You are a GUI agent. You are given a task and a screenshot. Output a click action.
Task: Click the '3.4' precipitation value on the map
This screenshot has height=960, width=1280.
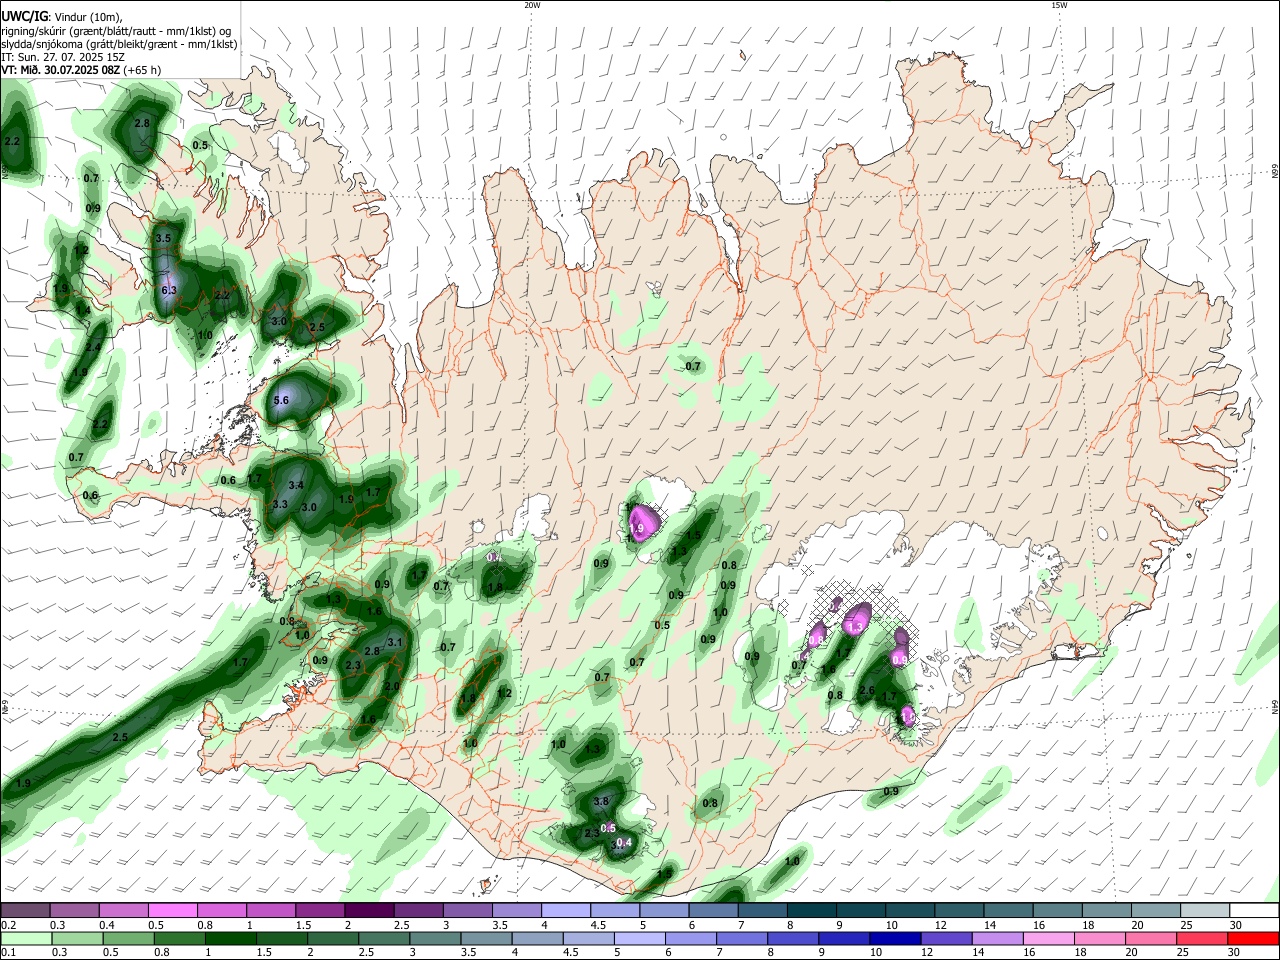click(296, 485)
